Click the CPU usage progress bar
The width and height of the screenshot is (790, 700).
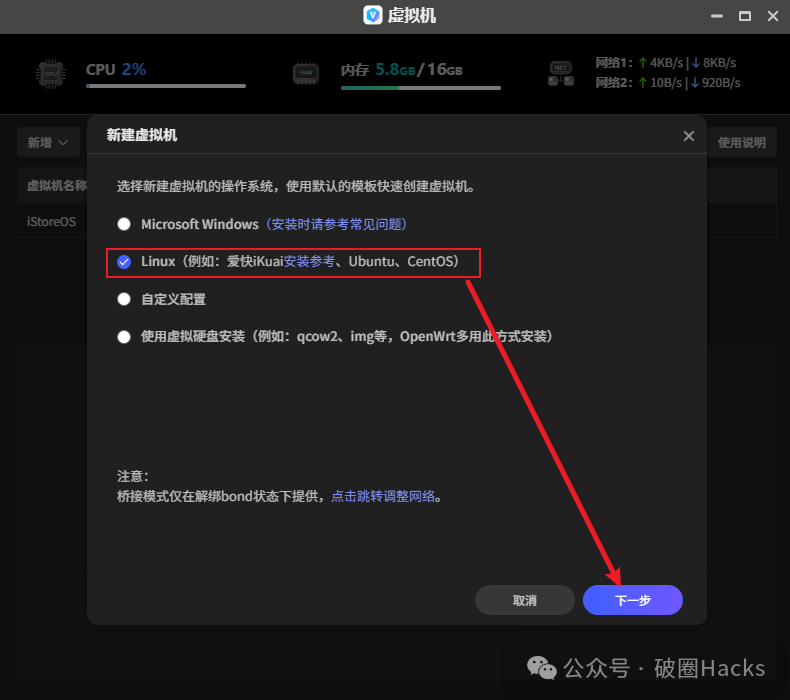pyautogui.click(x=165, y=87)
